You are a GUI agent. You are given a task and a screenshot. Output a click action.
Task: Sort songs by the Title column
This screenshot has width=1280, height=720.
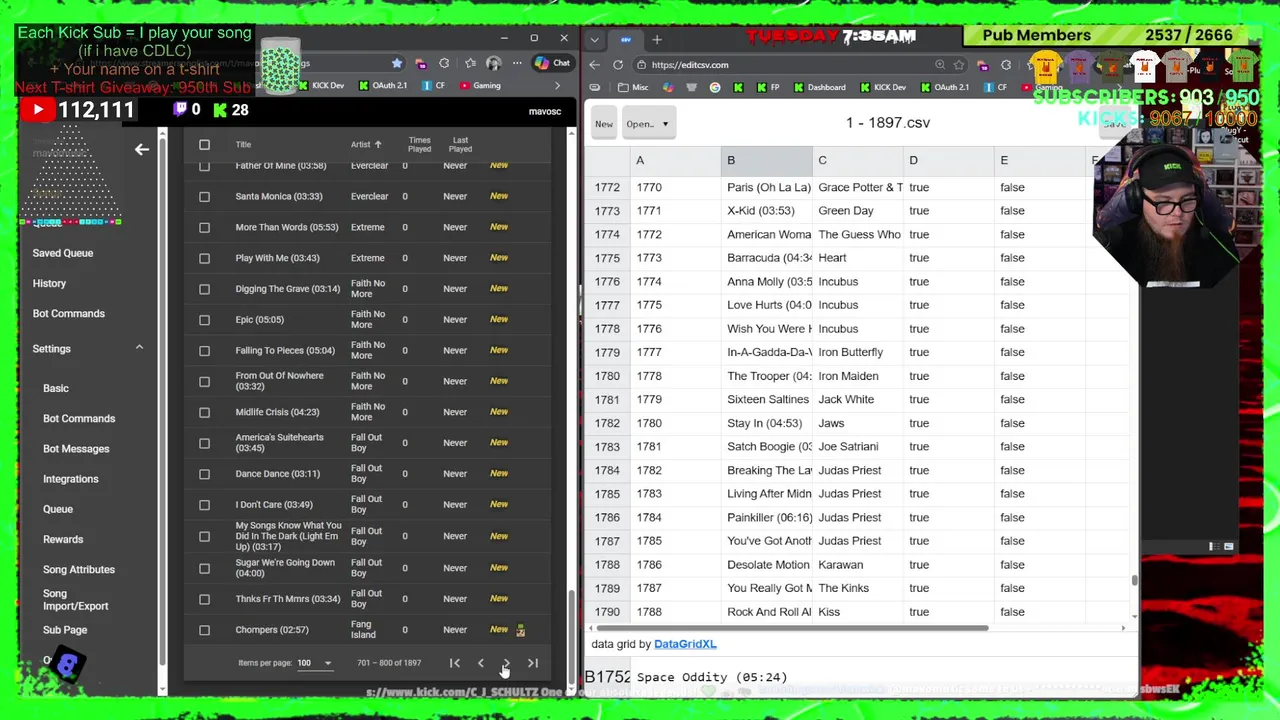(243, 145)
